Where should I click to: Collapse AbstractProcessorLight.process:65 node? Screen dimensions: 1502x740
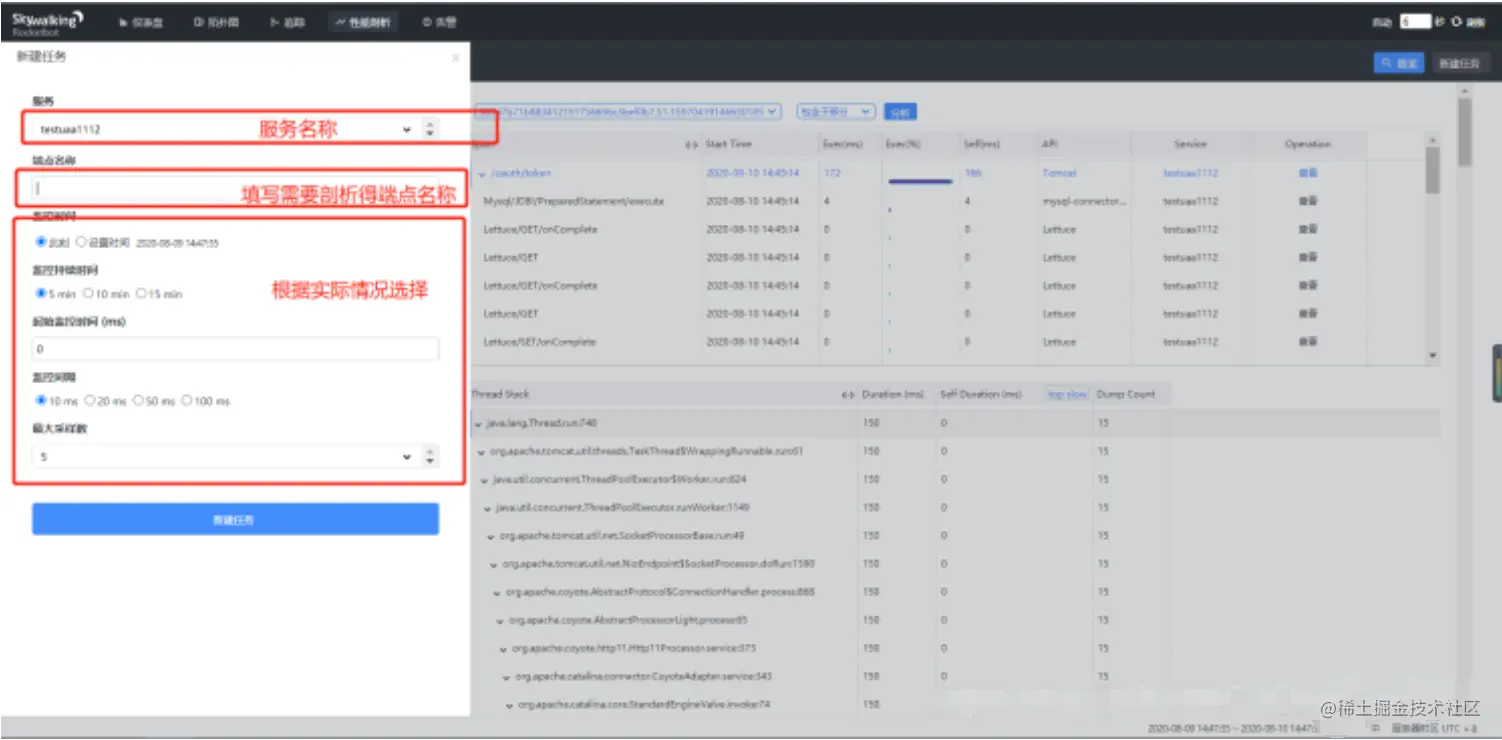click(500, 621)
